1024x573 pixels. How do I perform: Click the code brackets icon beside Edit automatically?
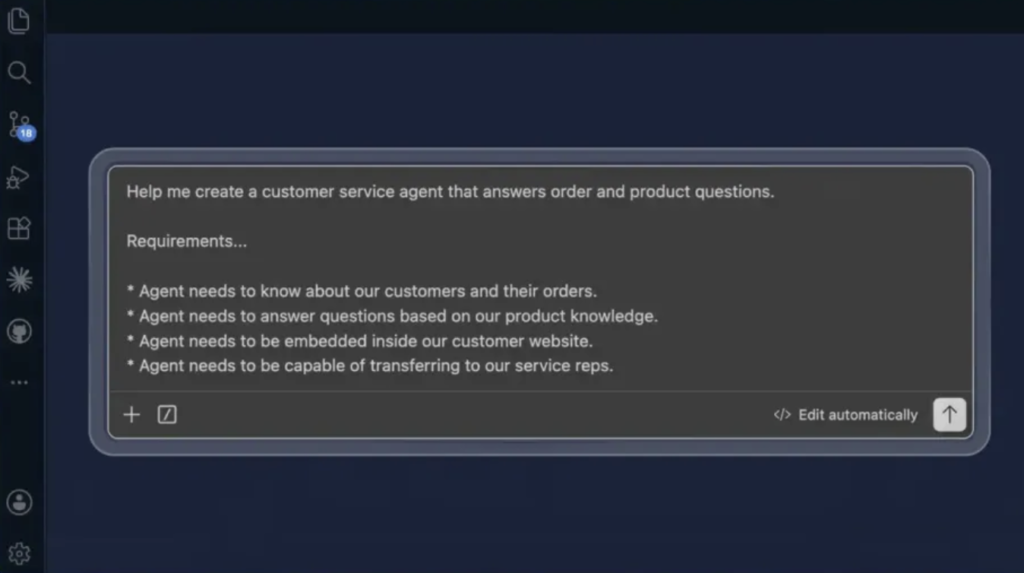coord(782,415)
